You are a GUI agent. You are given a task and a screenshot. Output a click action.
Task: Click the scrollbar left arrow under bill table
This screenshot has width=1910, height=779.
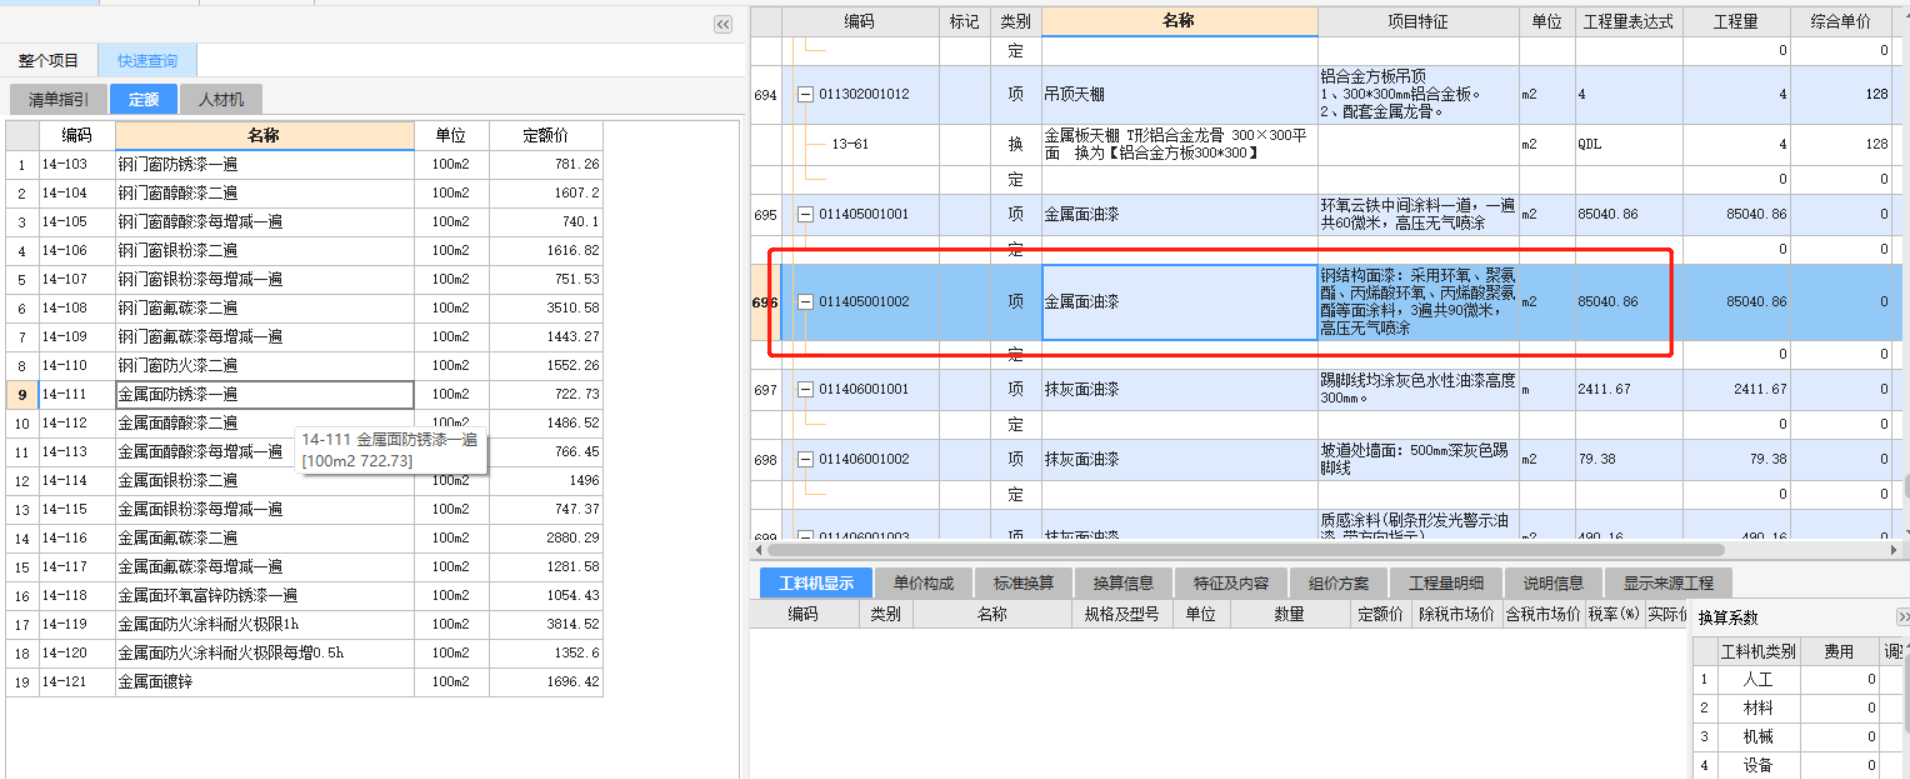click(759, 550)
